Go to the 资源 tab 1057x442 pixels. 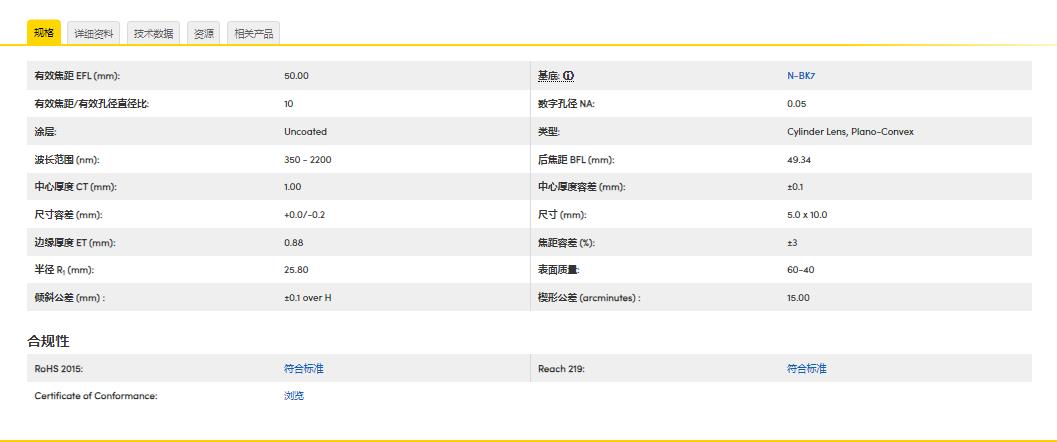coord(203,33)
